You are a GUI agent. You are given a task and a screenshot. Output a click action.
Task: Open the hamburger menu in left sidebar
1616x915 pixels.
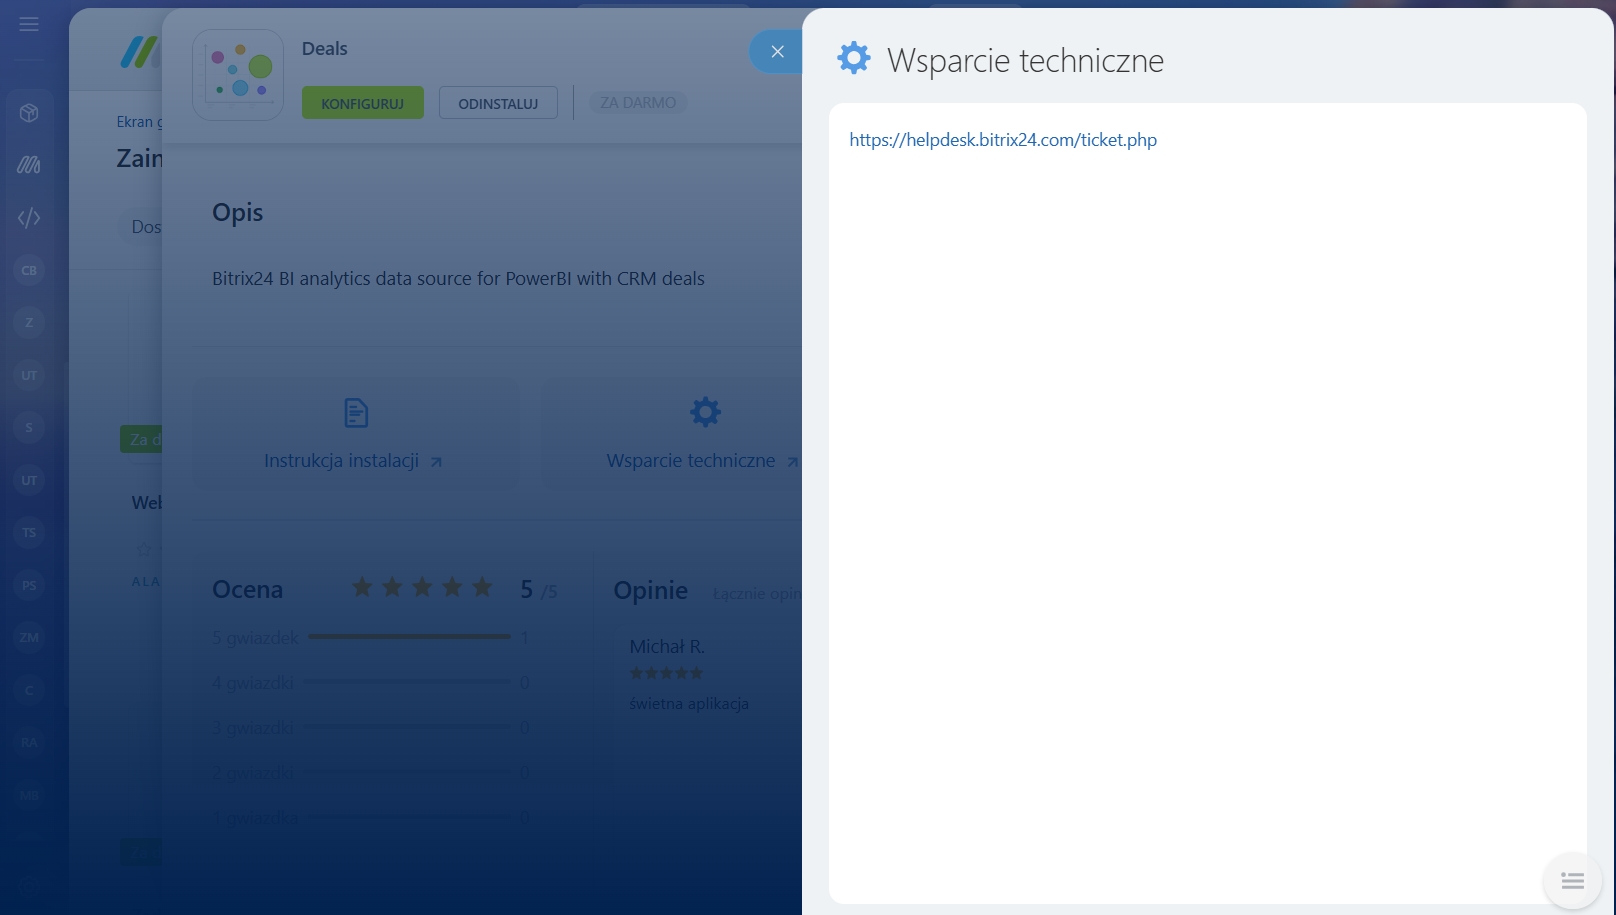pyautogui.click(x=29, y=24)
